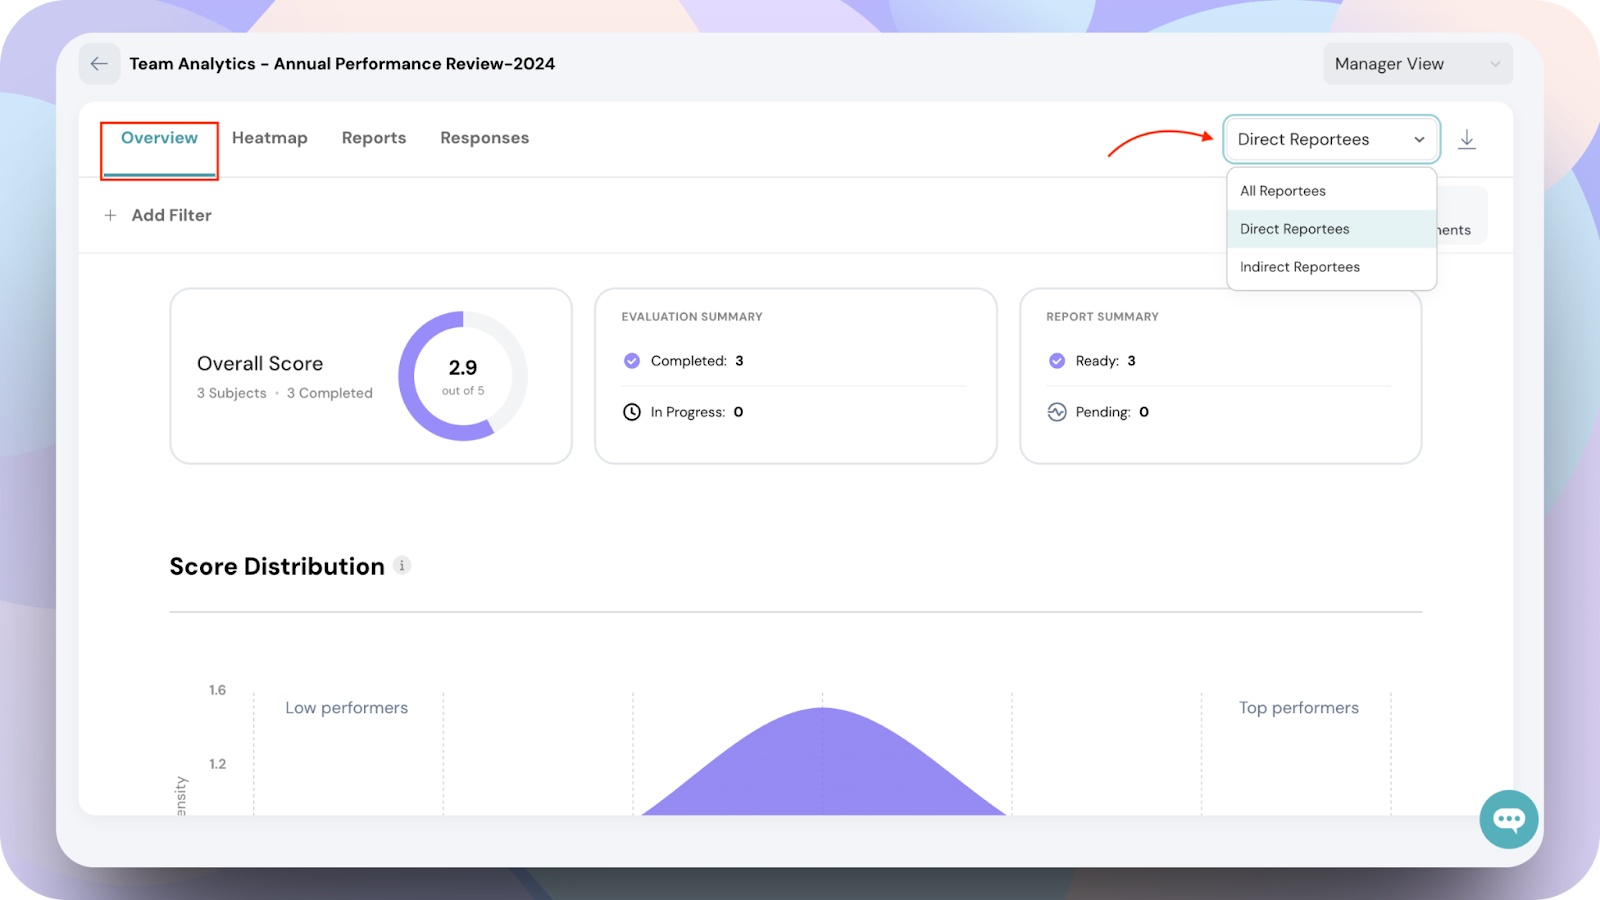
Task: Click the Ready checkmark icon
Action: pos(1057,361)
